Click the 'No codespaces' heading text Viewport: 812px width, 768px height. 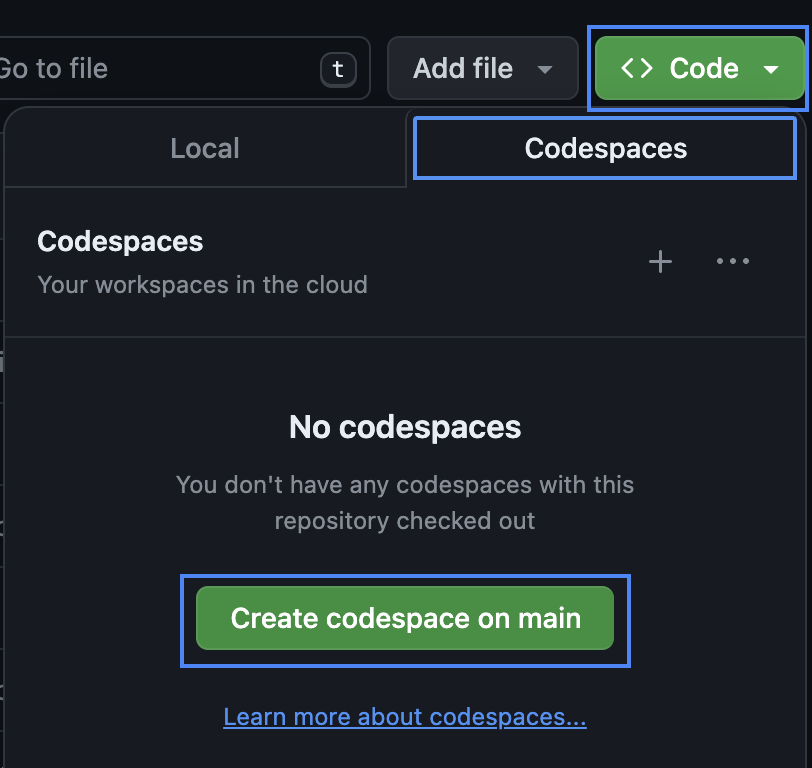click(405, 427)
